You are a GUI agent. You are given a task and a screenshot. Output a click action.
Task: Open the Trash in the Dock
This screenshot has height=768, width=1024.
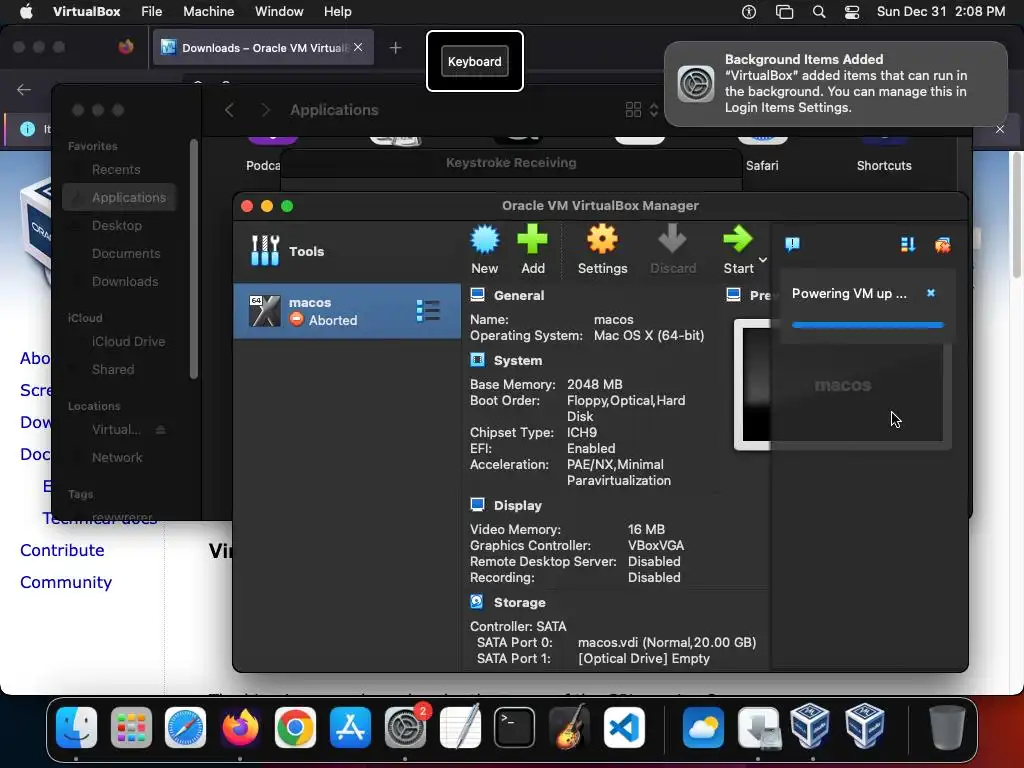click(946, 727)
